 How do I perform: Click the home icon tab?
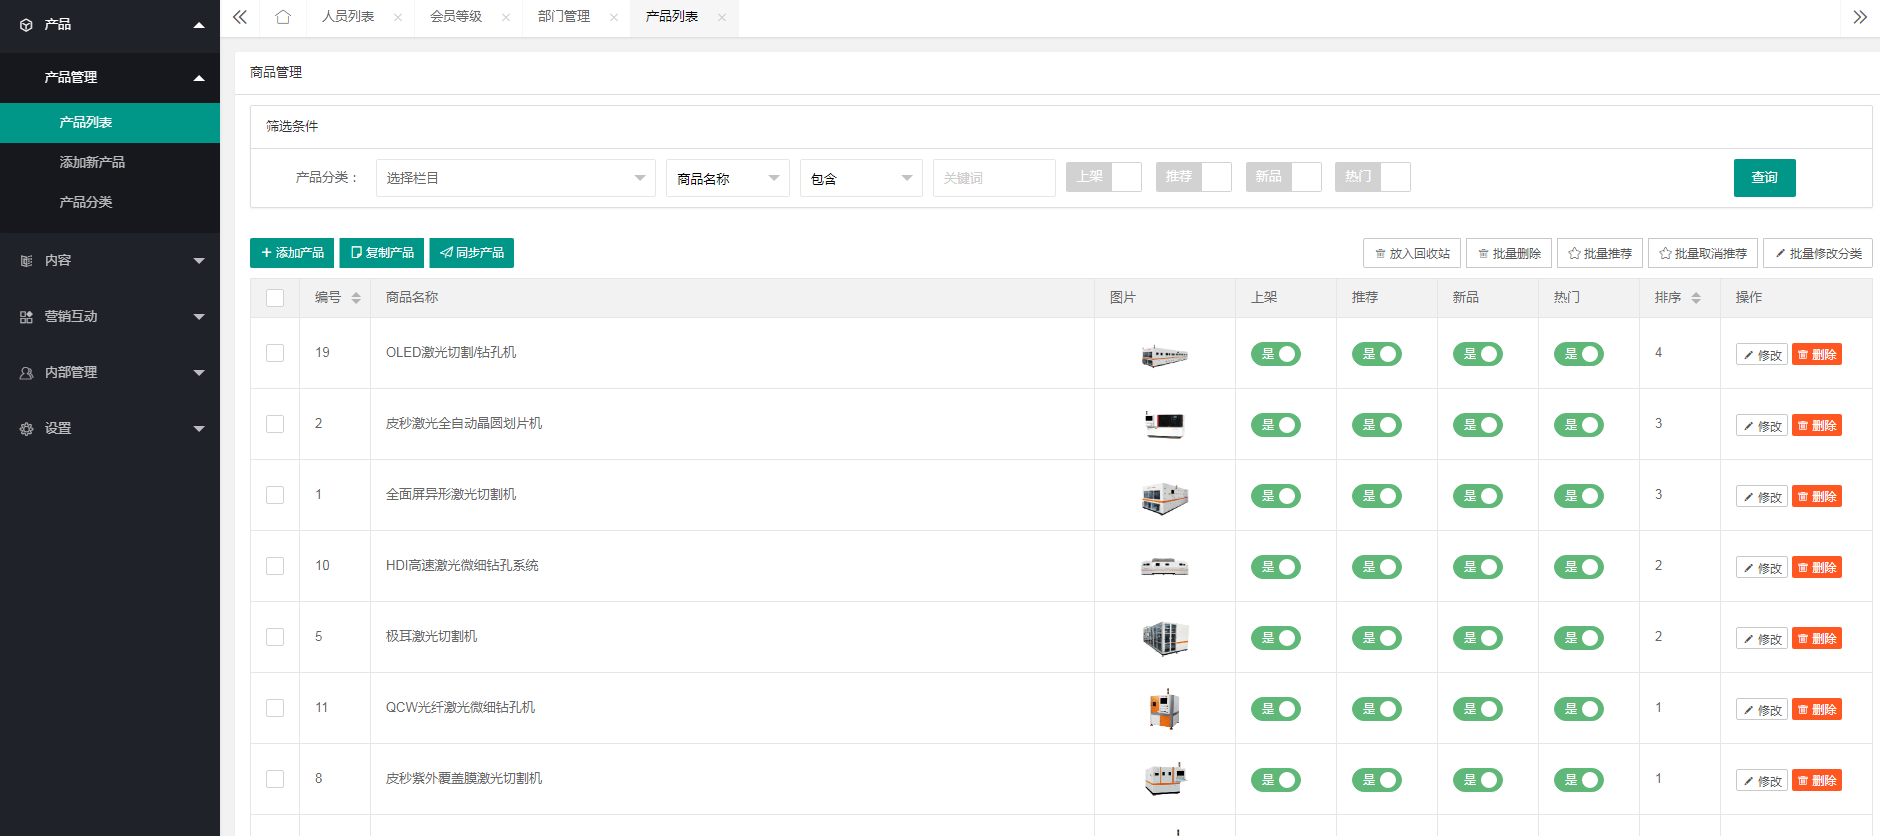[283, 17]
